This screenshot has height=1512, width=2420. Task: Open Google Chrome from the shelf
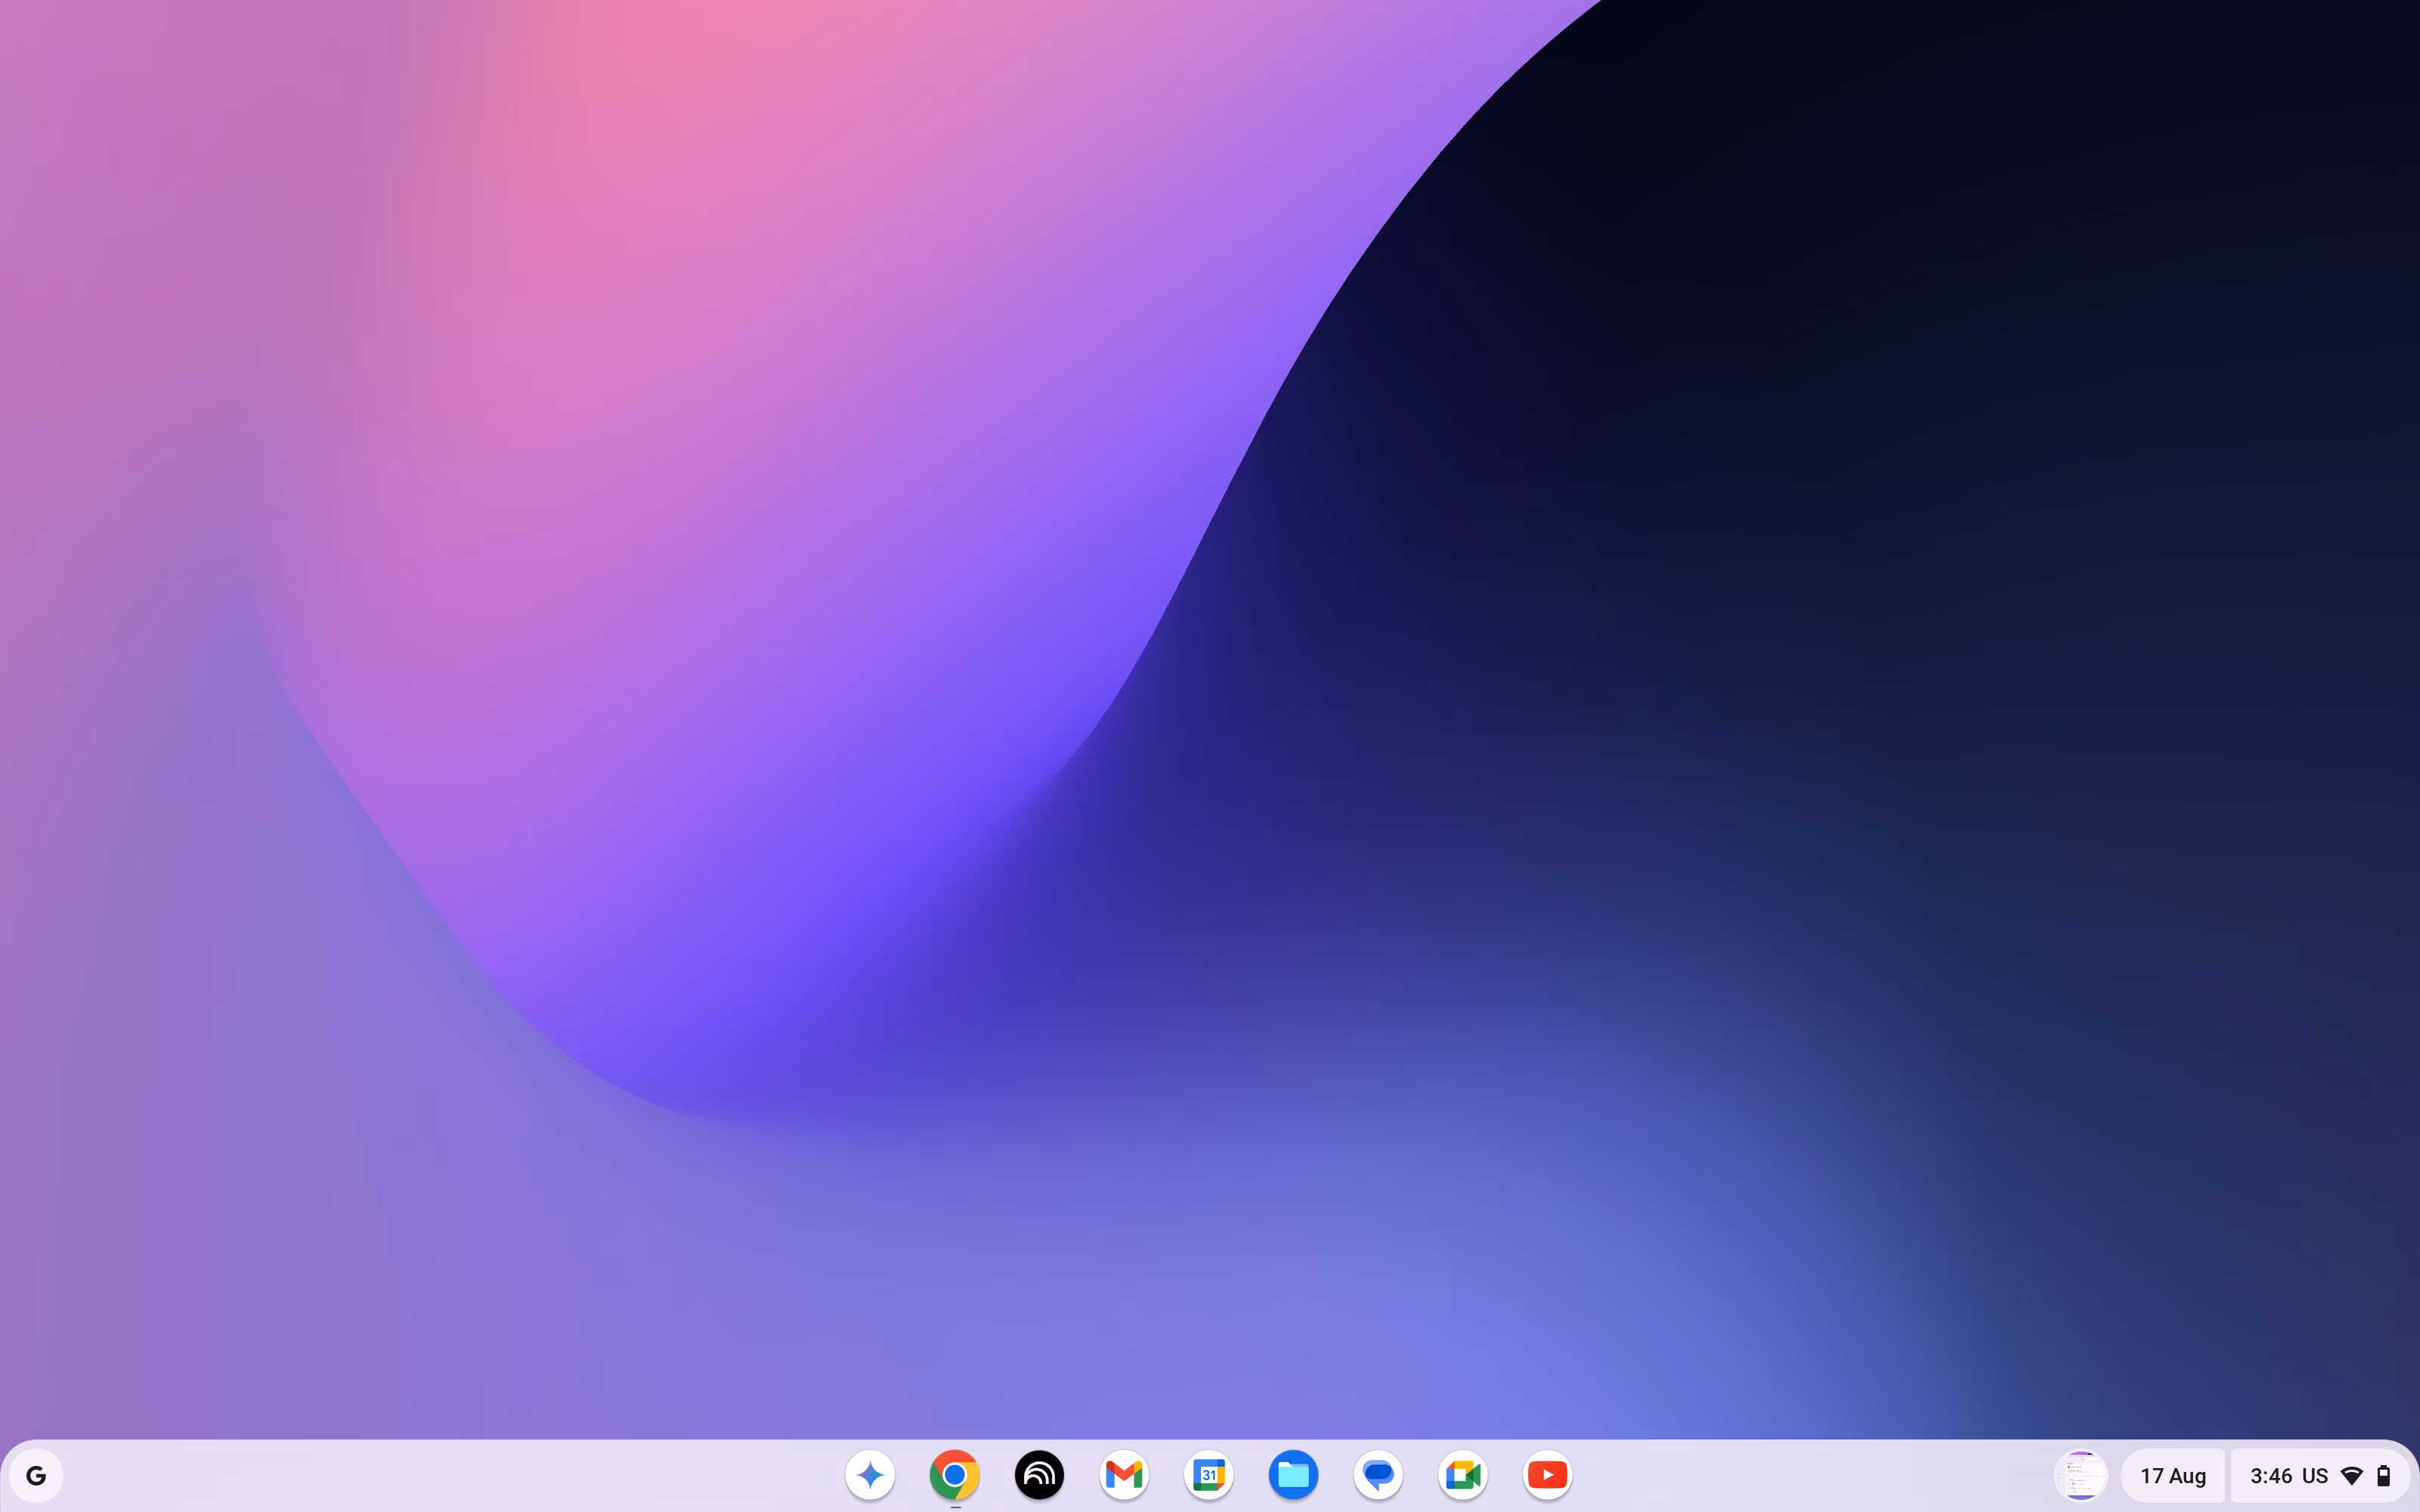click(x=955, y=1475)
